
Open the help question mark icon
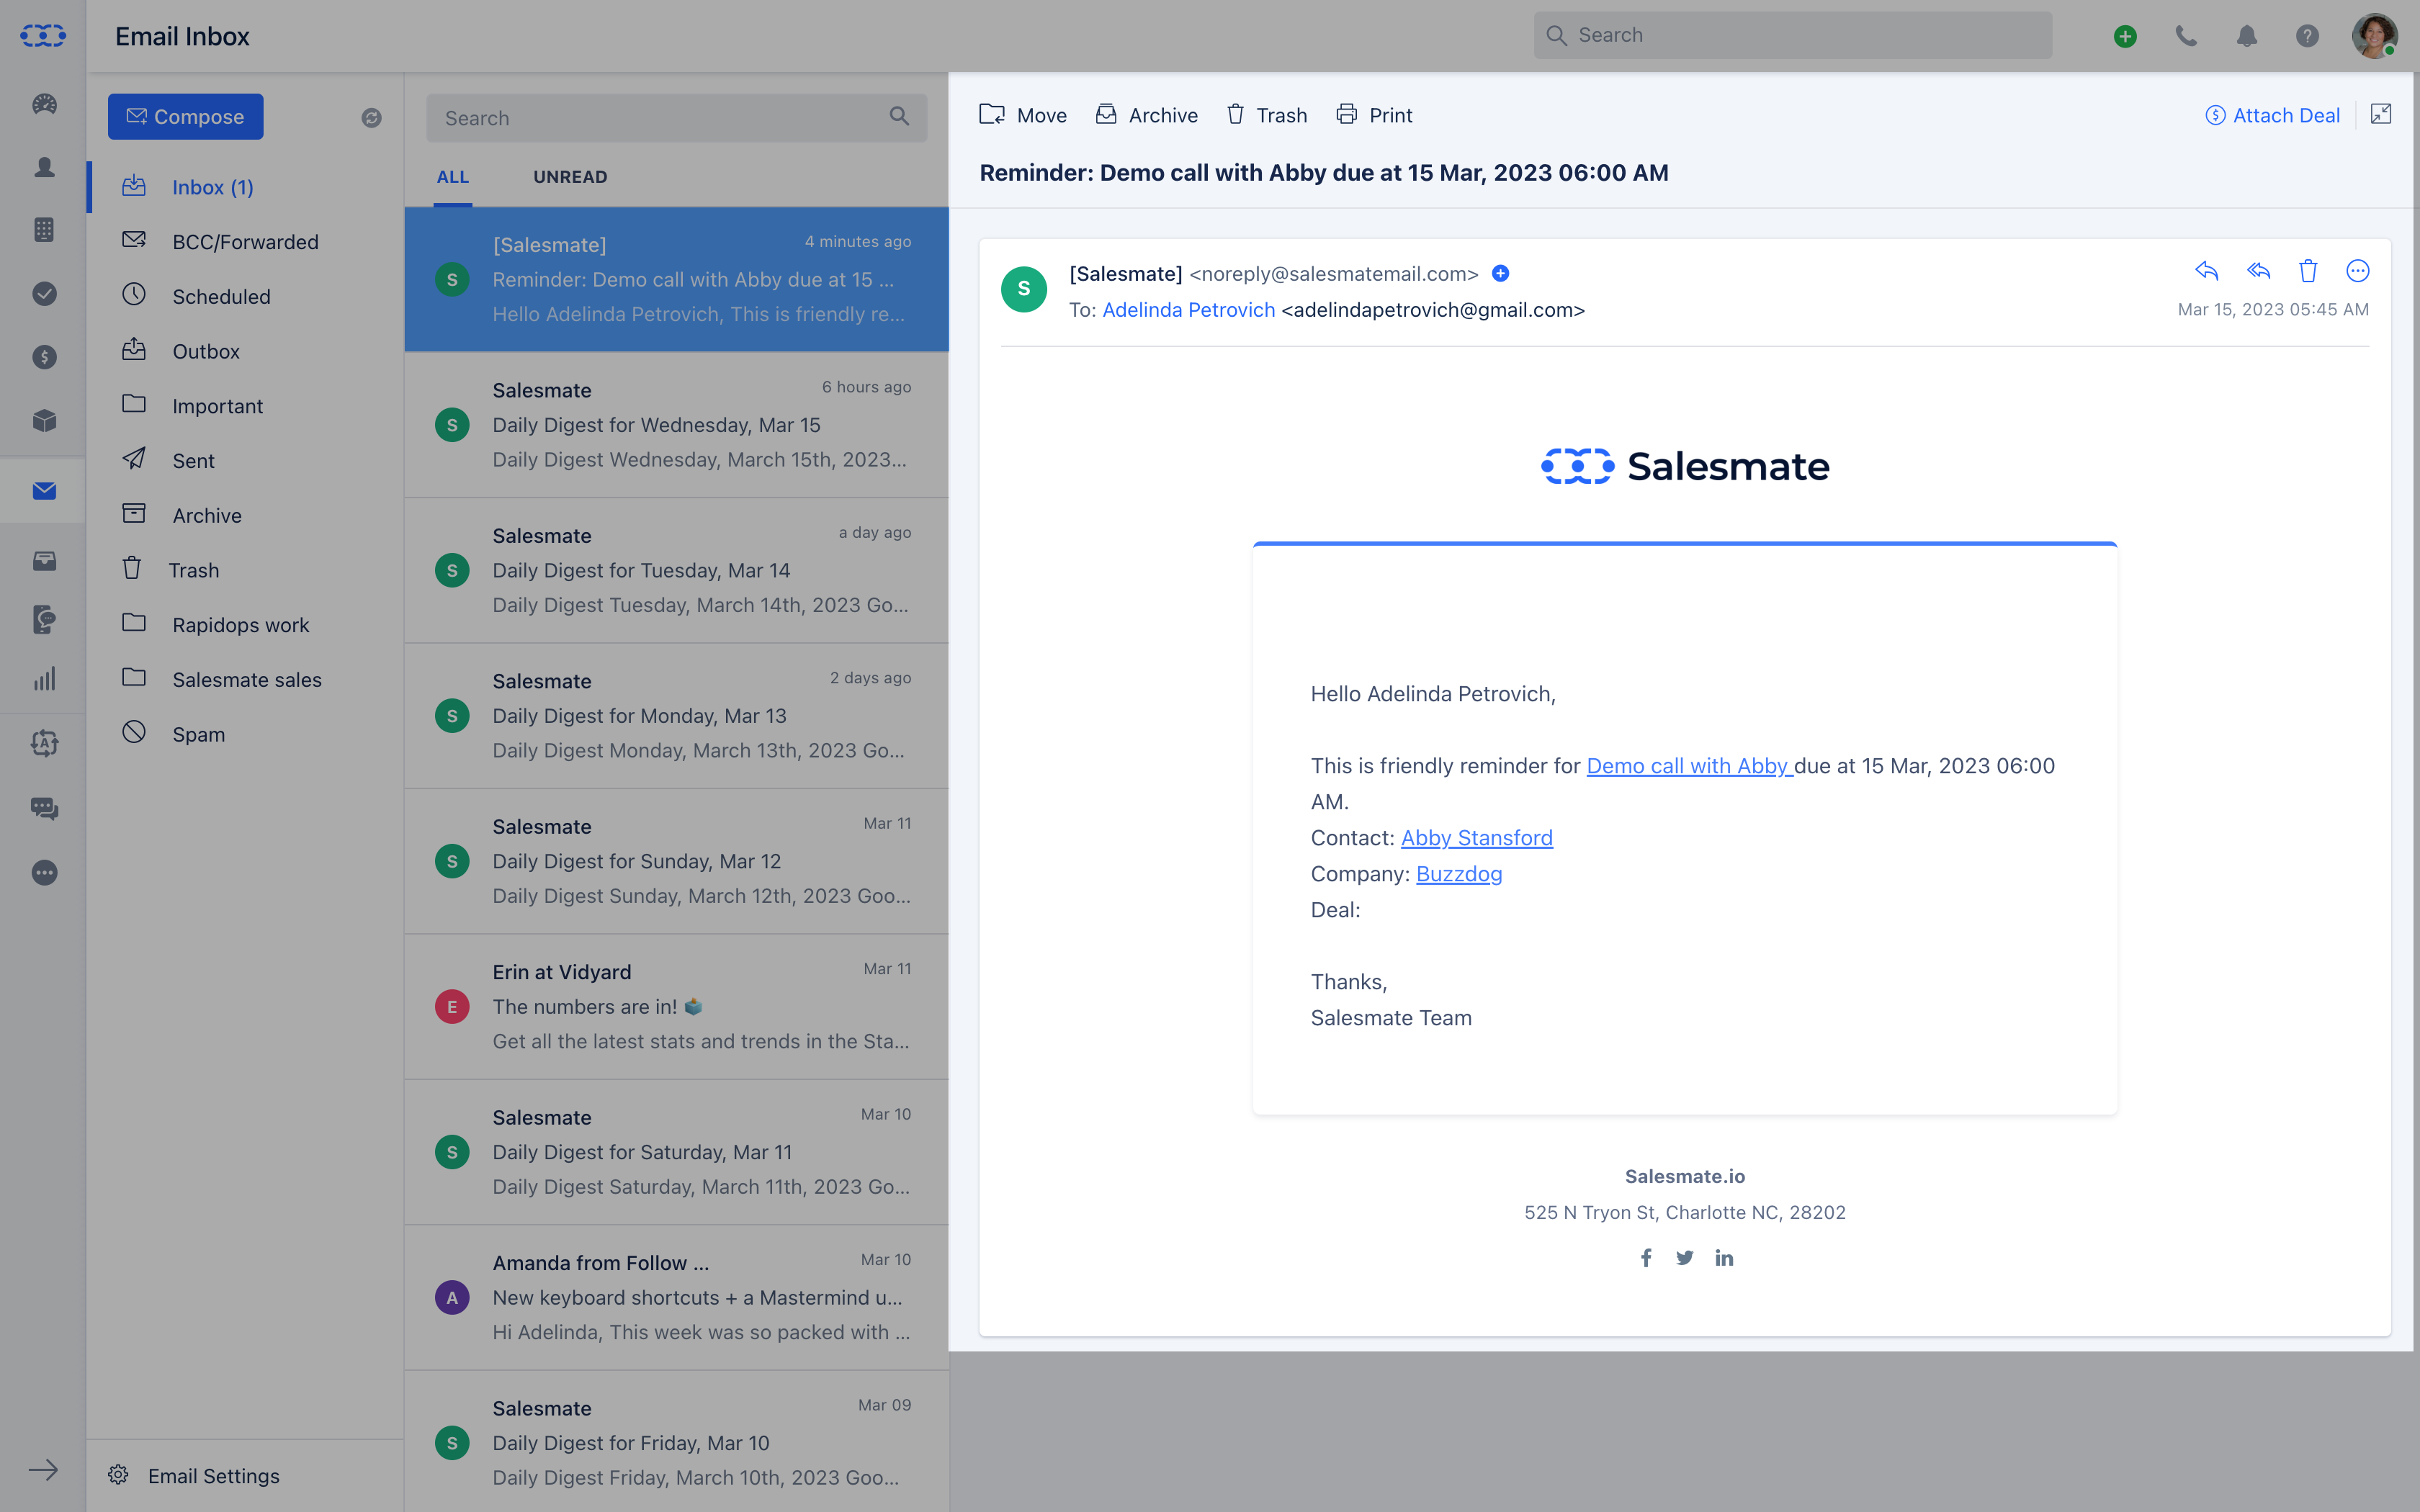tap(2307, 36)
